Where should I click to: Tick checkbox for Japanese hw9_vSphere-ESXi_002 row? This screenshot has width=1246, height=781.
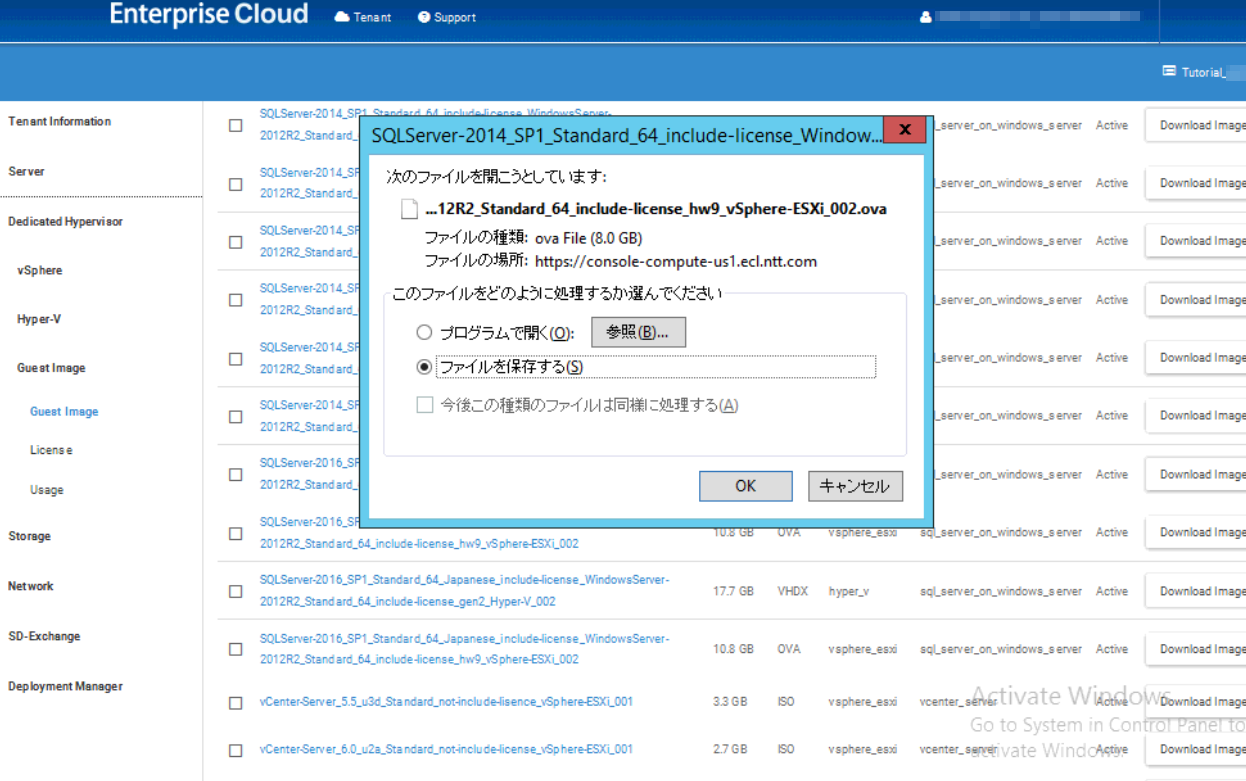pyautogui.click(x=235, y=649)
